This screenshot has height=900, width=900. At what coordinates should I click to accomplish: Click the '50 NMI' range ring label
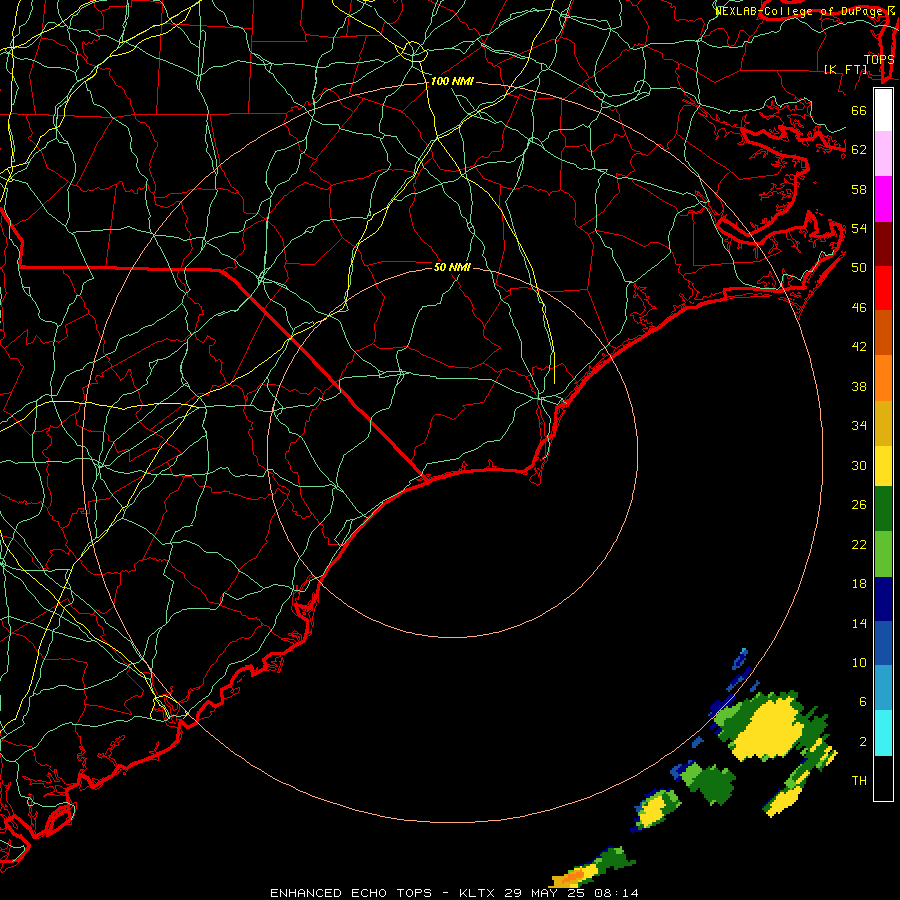coord(452,267)
